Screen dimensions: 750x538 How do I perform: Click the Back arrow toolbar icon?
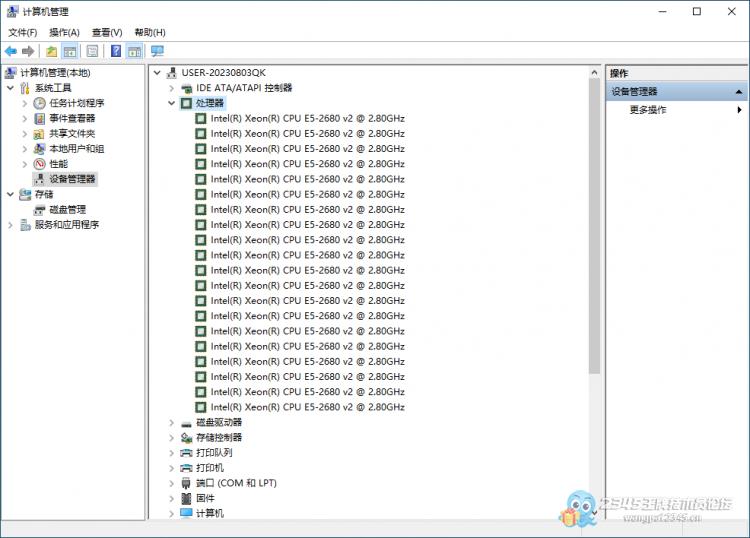click(x=11, y=51)
